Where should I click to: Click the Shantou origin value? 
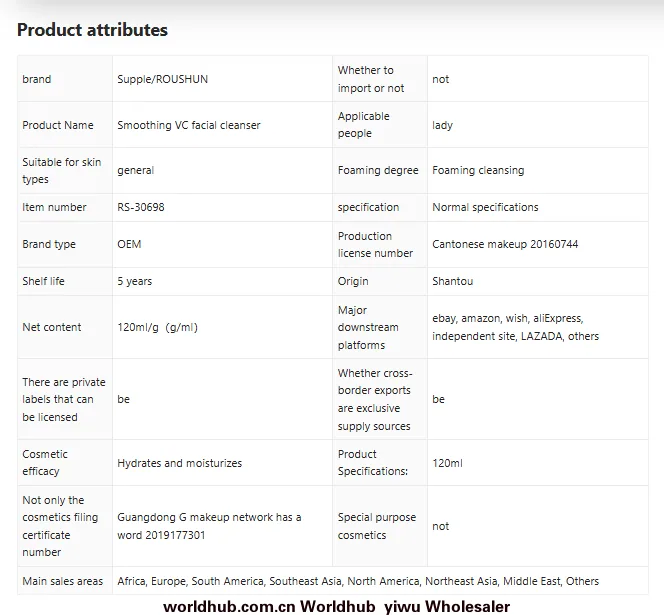453,281
